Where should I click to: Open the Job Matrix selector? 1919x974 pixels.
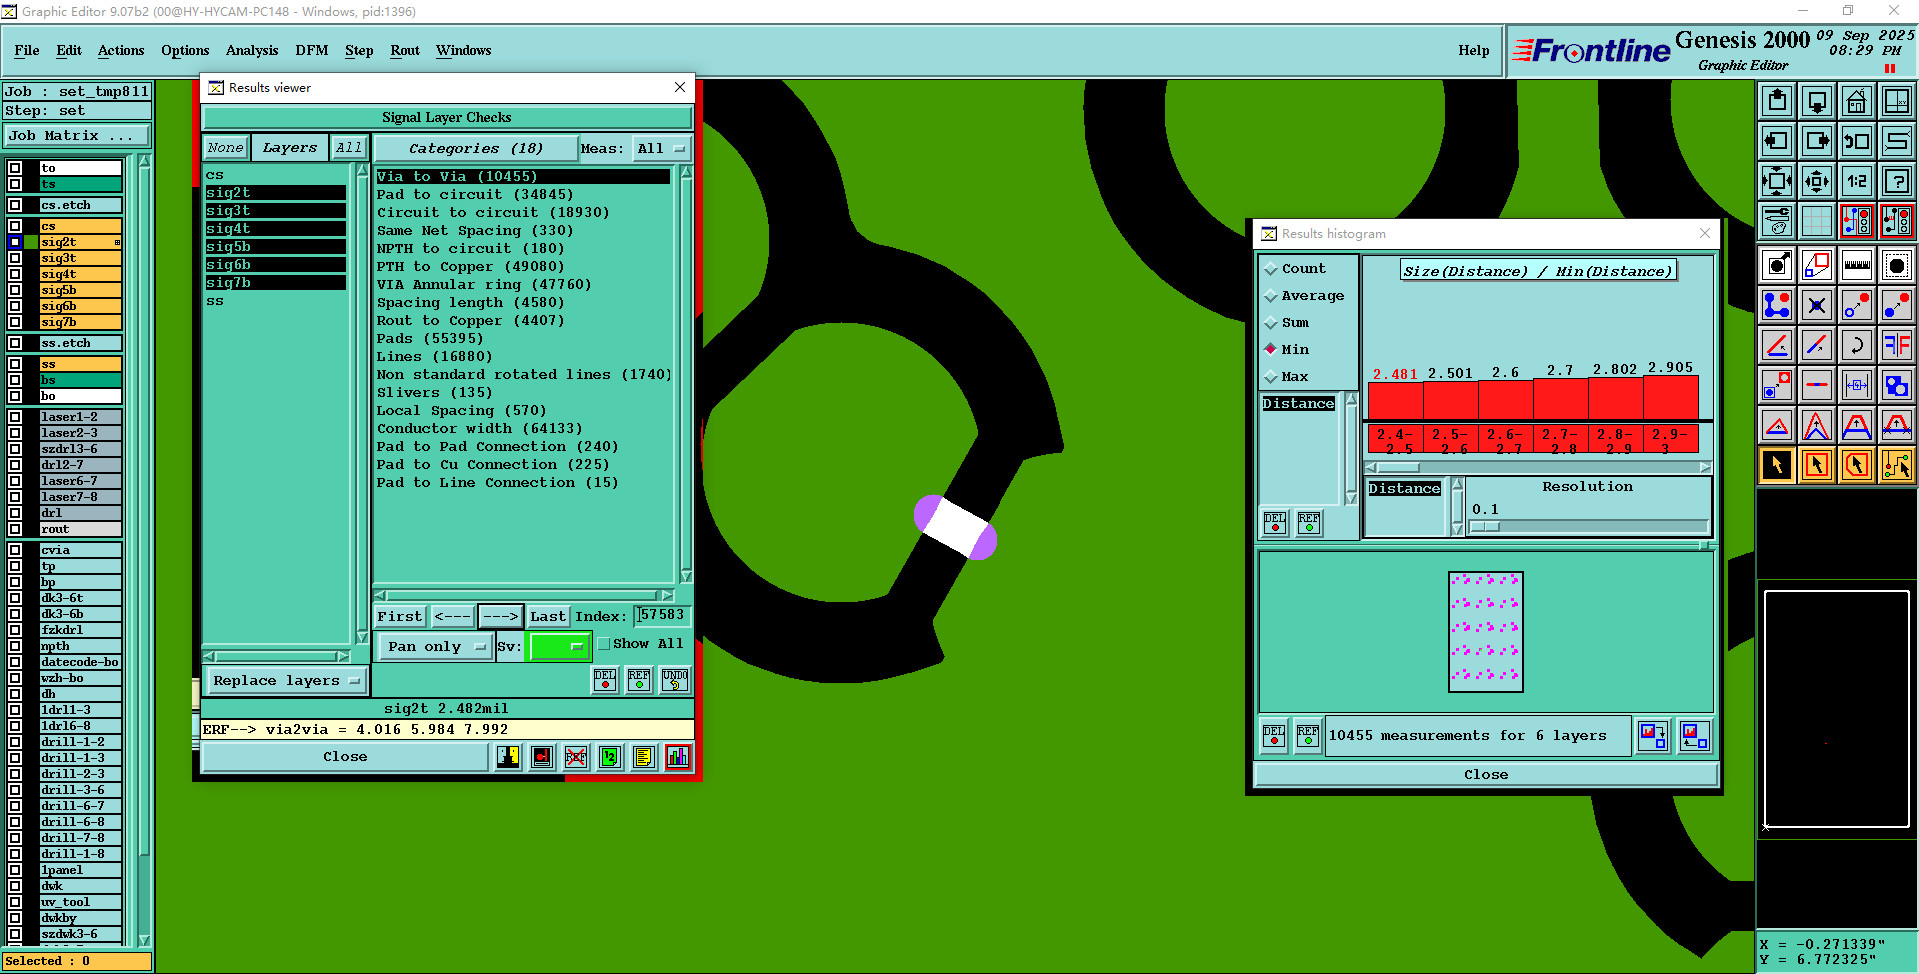(77, 136)
